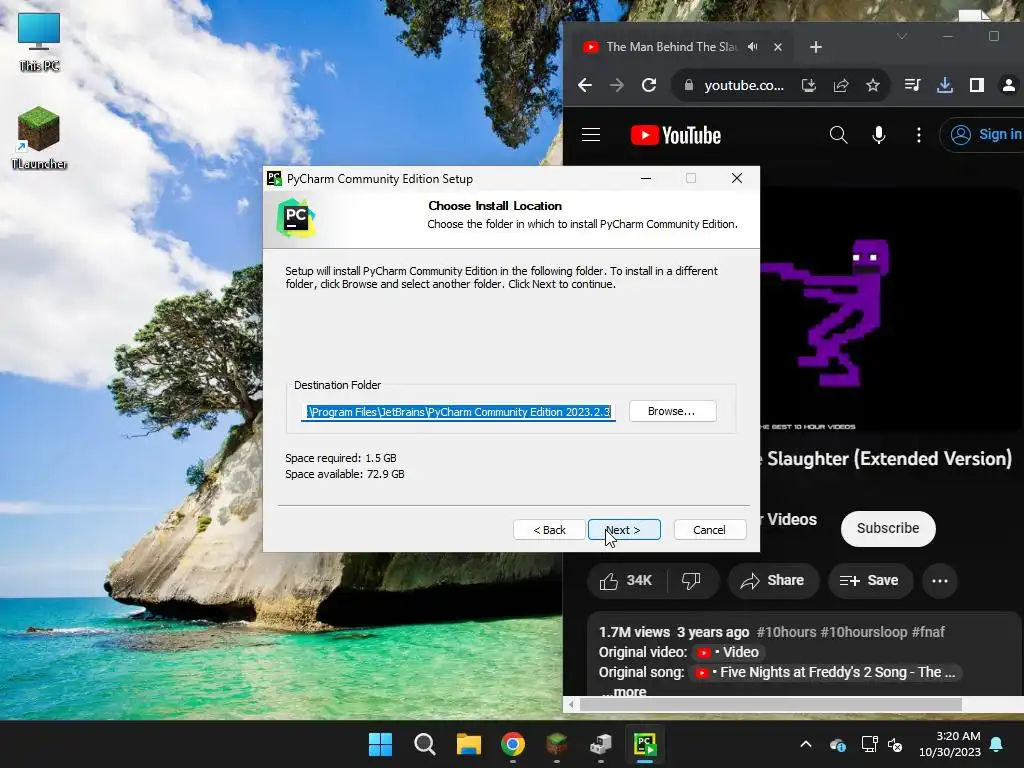Go back in Chrome
1024x768 pixels.
[585, 85]
